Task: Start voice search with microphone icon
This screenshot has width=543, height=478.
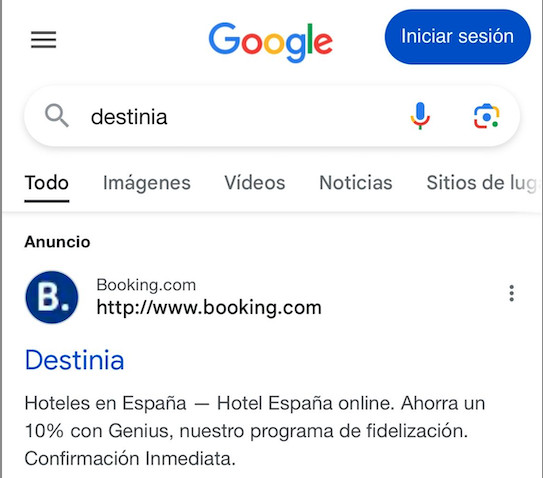Action: pyautogui.click(x=420, y=116)
